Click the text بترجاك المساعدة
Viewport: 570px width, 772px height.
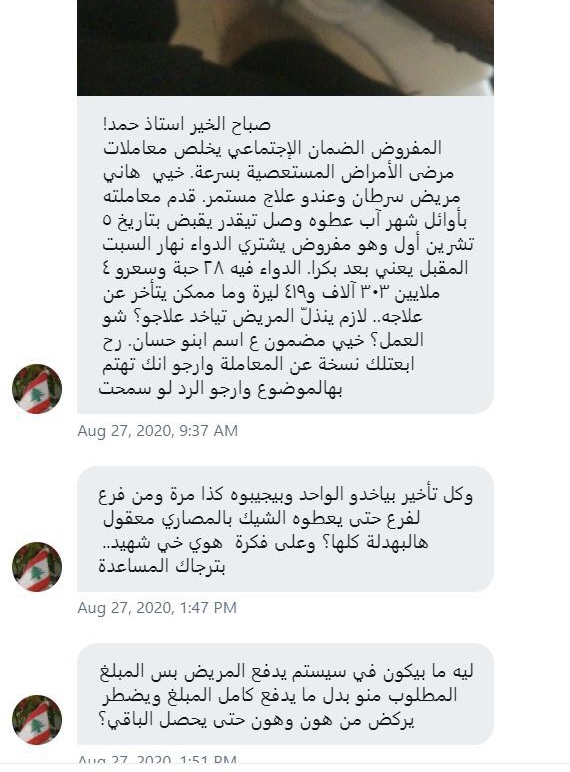[x=161, y=566]
